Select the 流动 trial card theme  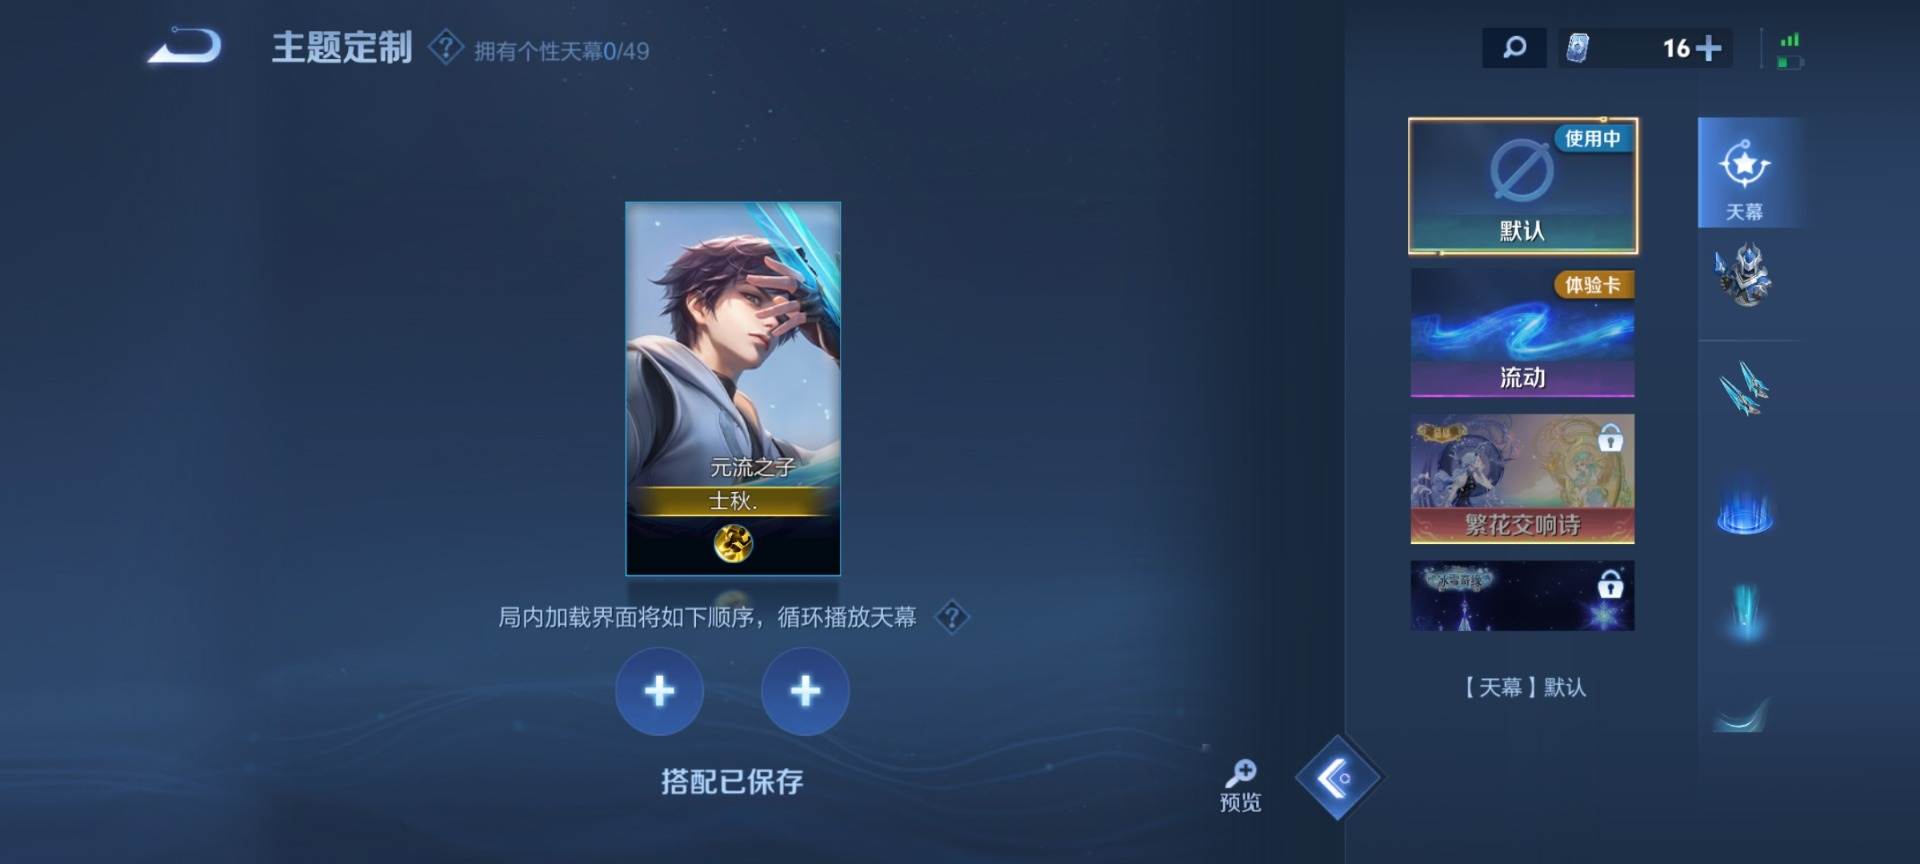coord(1522,333)
